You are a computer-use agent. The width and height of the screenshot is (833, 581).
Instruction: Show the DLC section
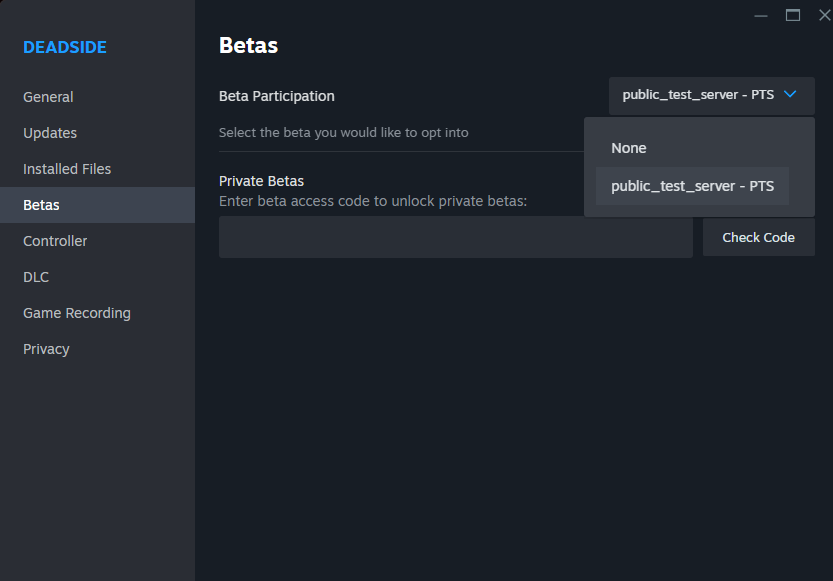coord(36,277)
